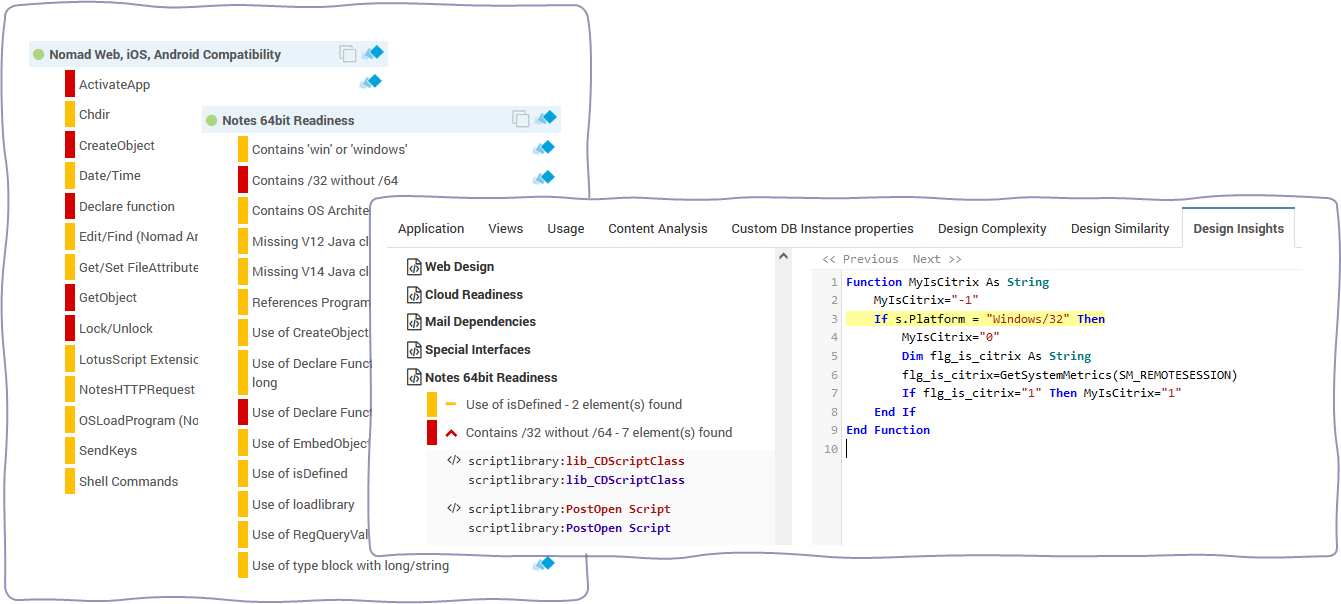Open the Usage tab
This screenshot has height=604, width=1341.
tap(566, 229)
